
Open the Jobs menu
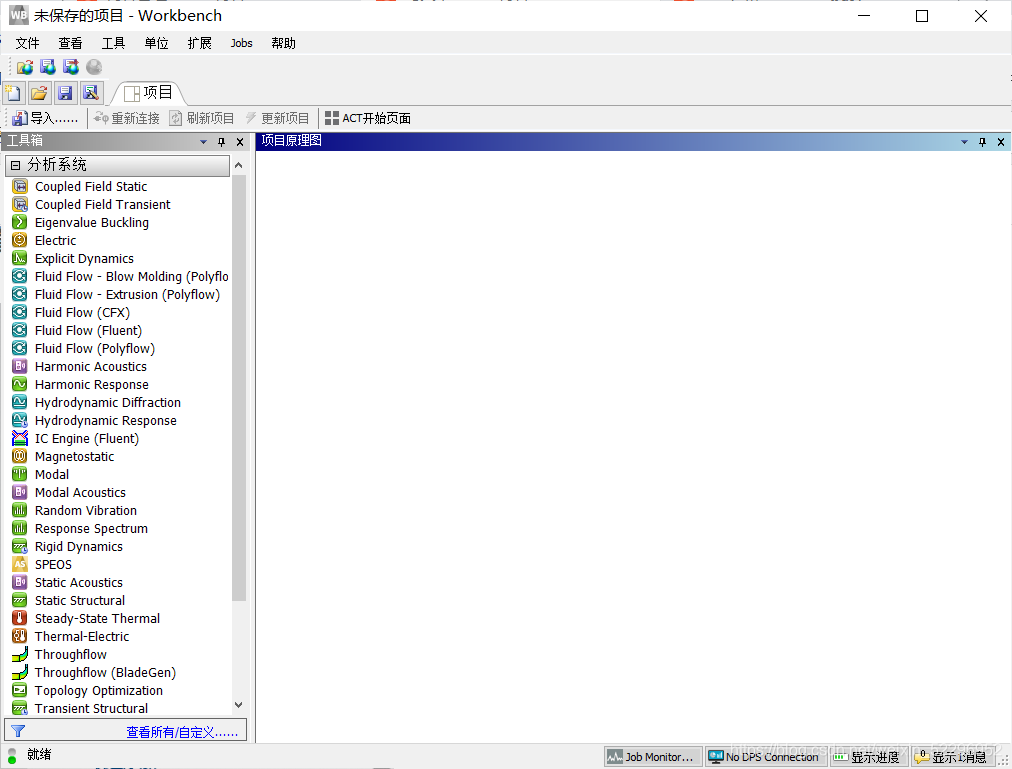tap(241, 43)
